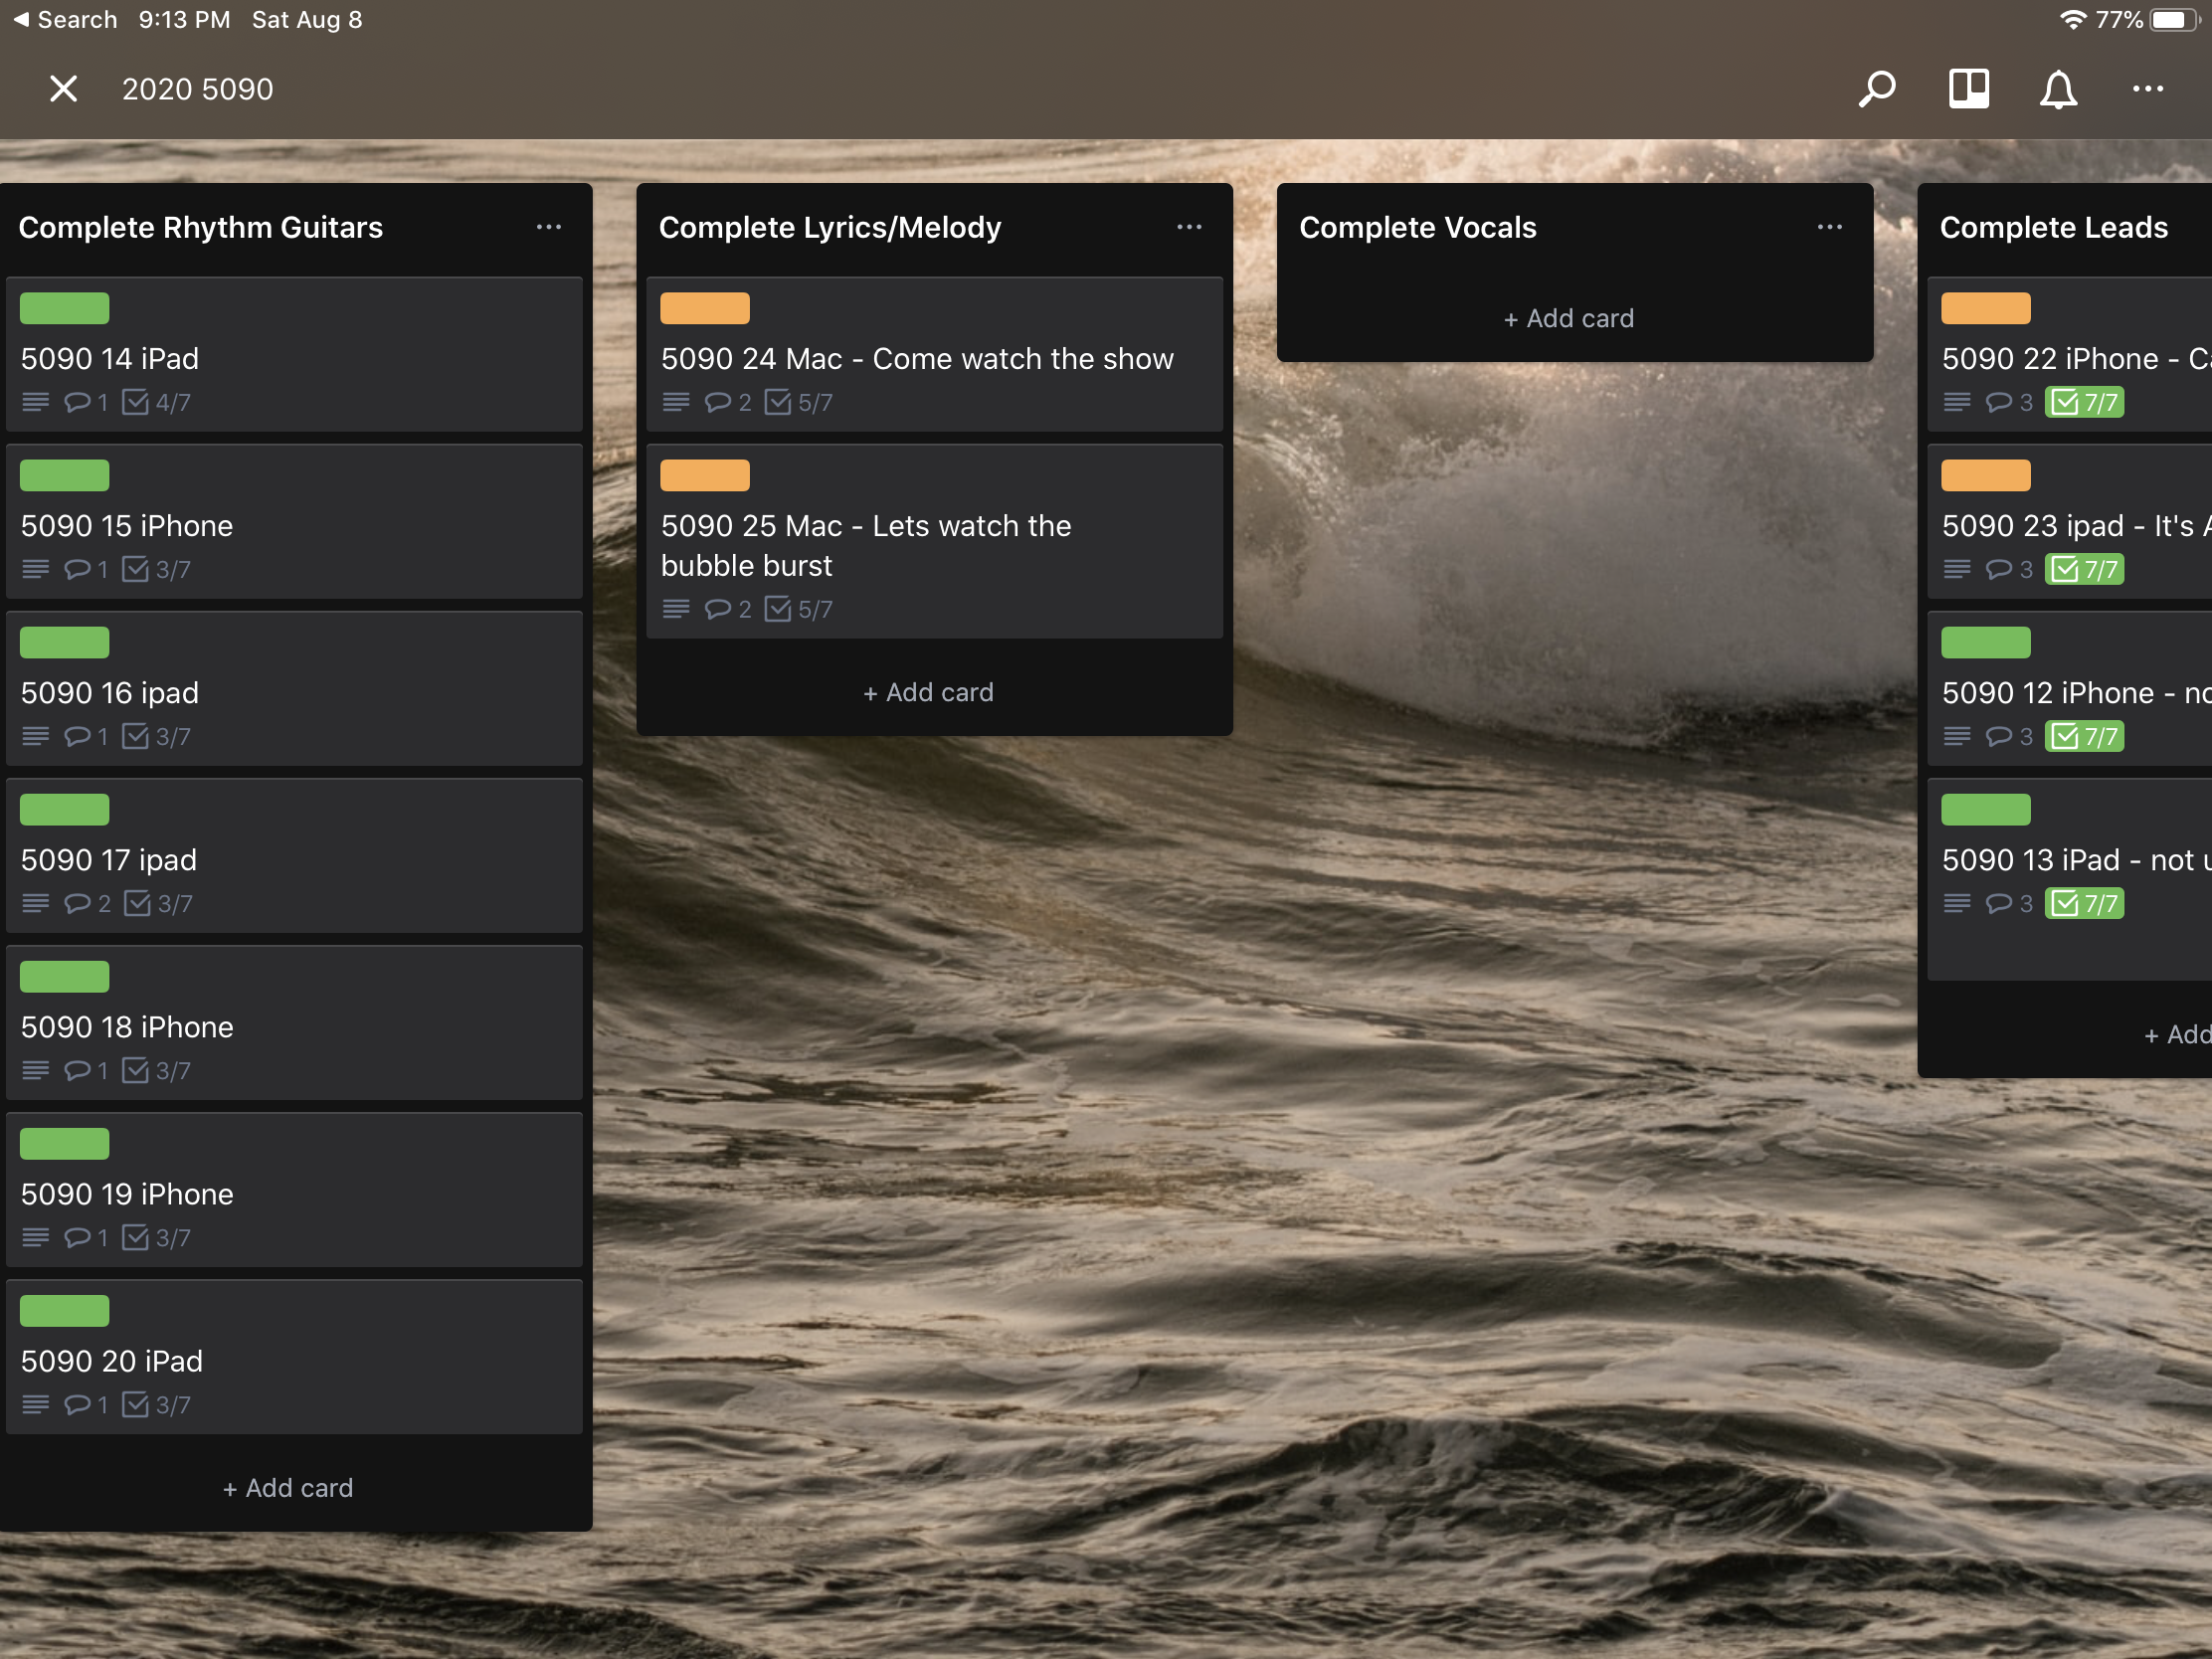Add card to Complete Rhythm Guitars list
Screen dimensions: 2212x1659
288,1487
